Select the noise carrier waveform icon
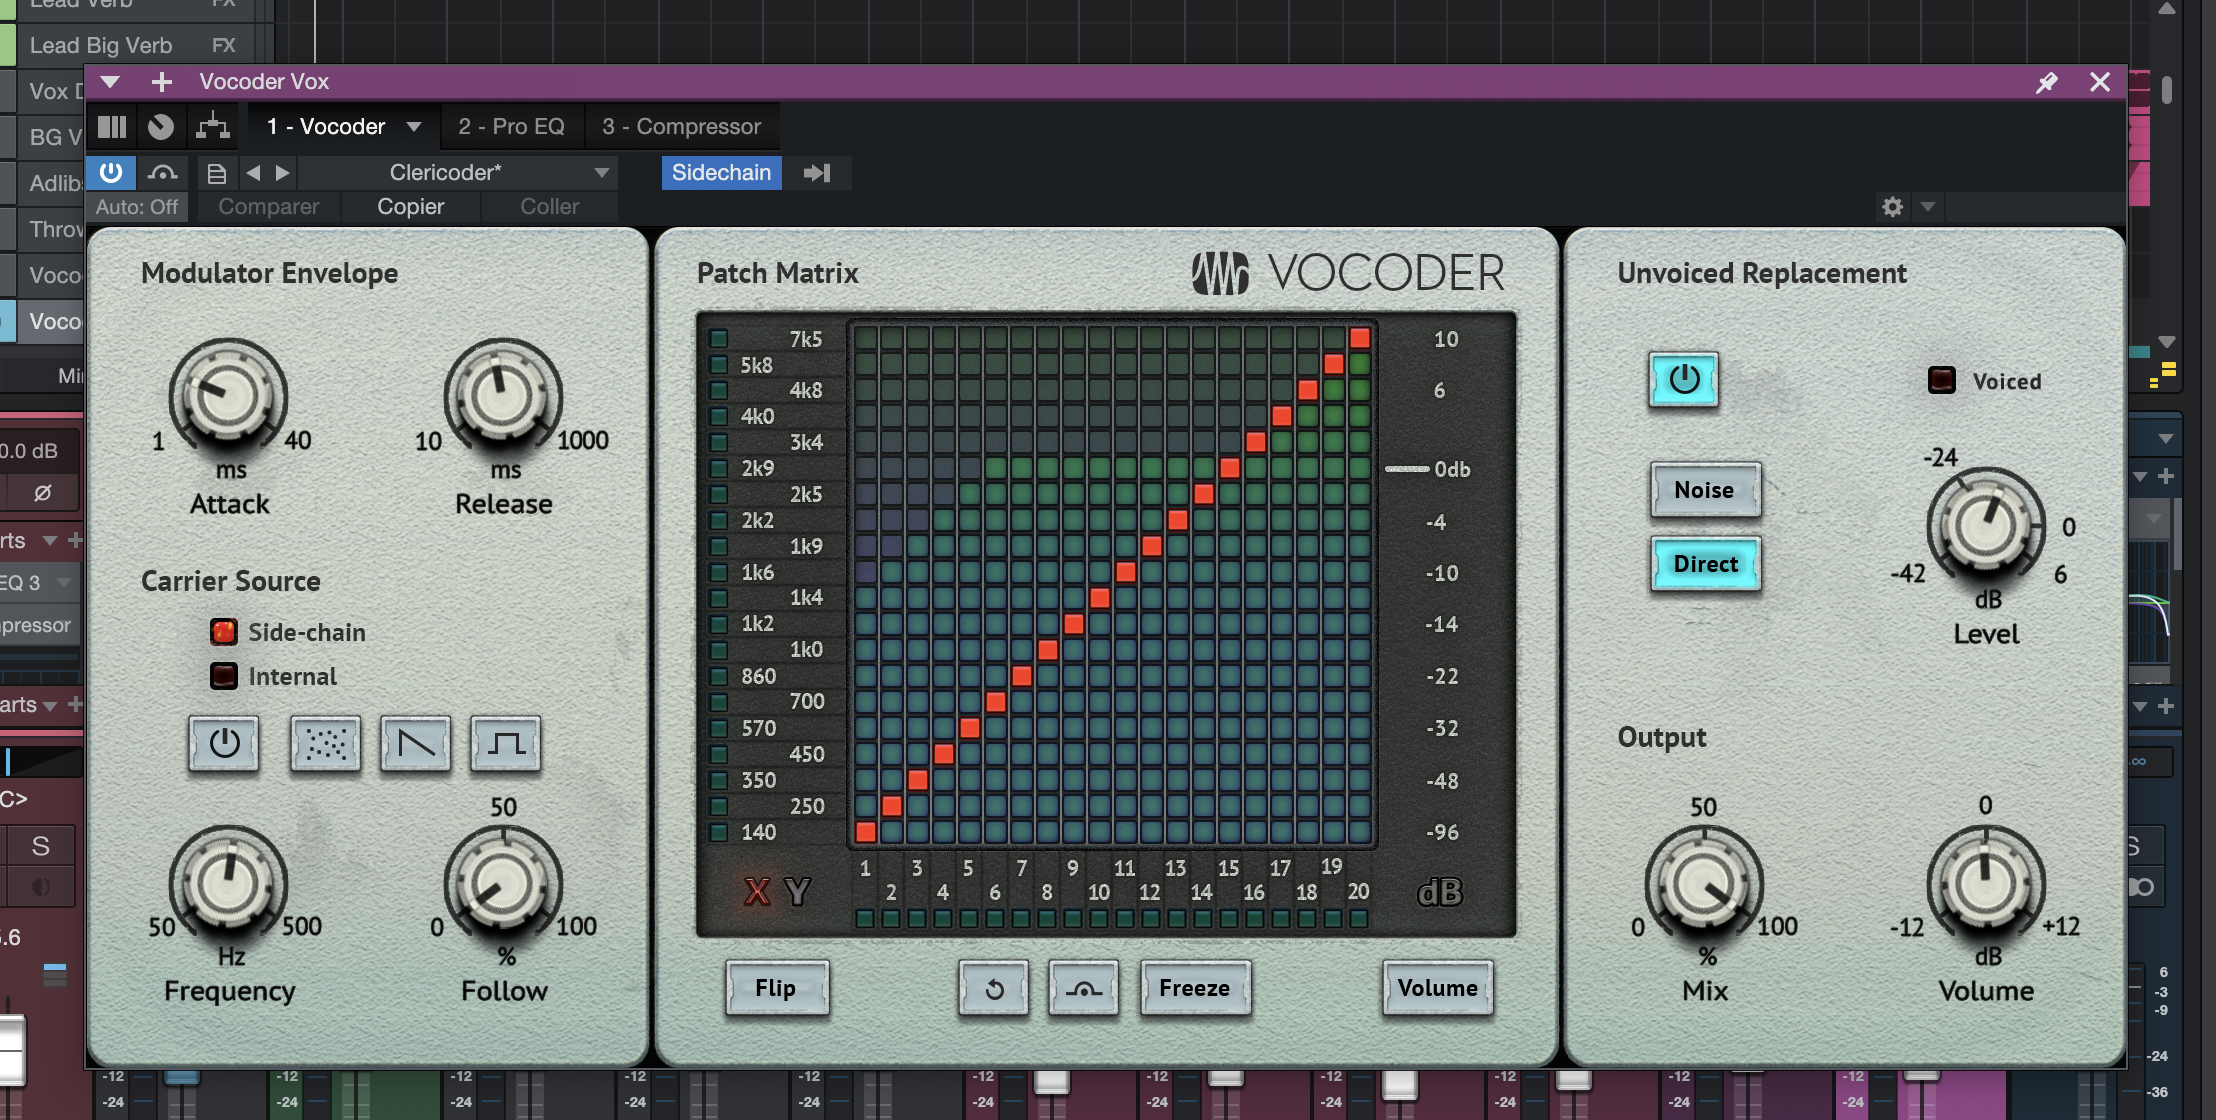 pyautogui.click(x=326, y=743)
